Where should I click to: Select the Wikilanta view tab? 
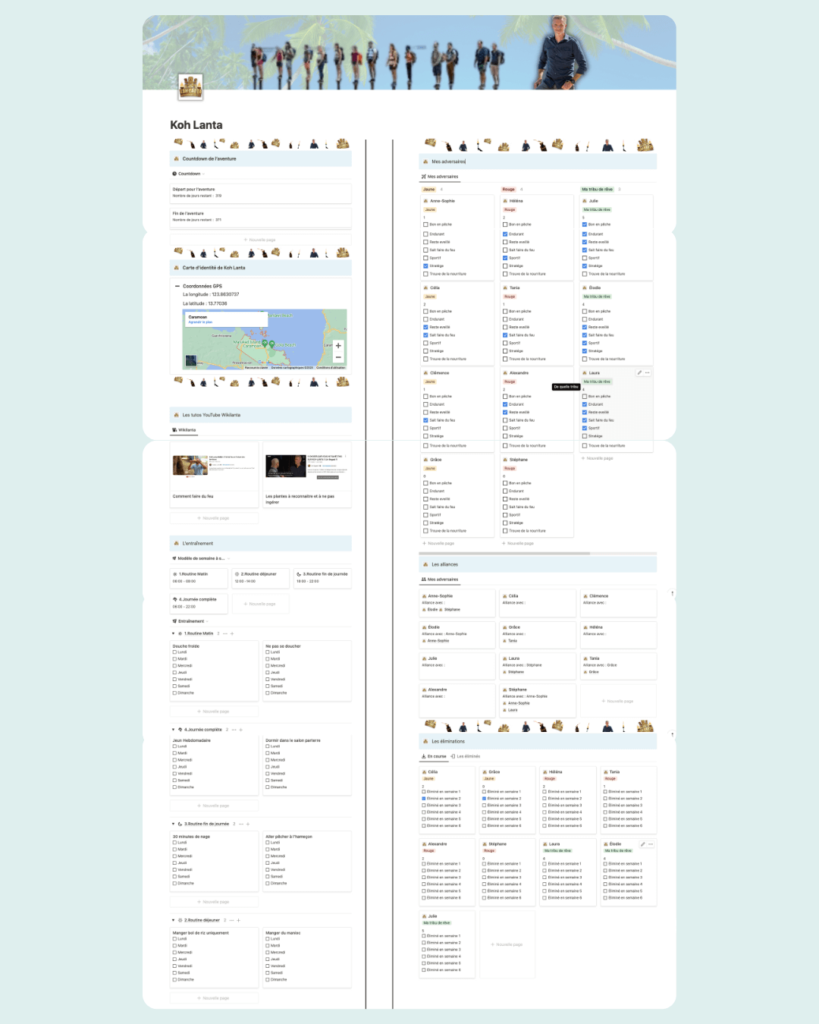point(184,430)
